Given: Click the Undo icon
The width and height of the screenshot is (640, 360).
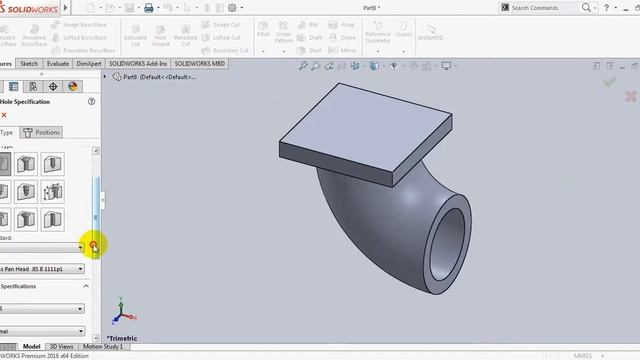Looking at the screenshot, I should 168,8.
